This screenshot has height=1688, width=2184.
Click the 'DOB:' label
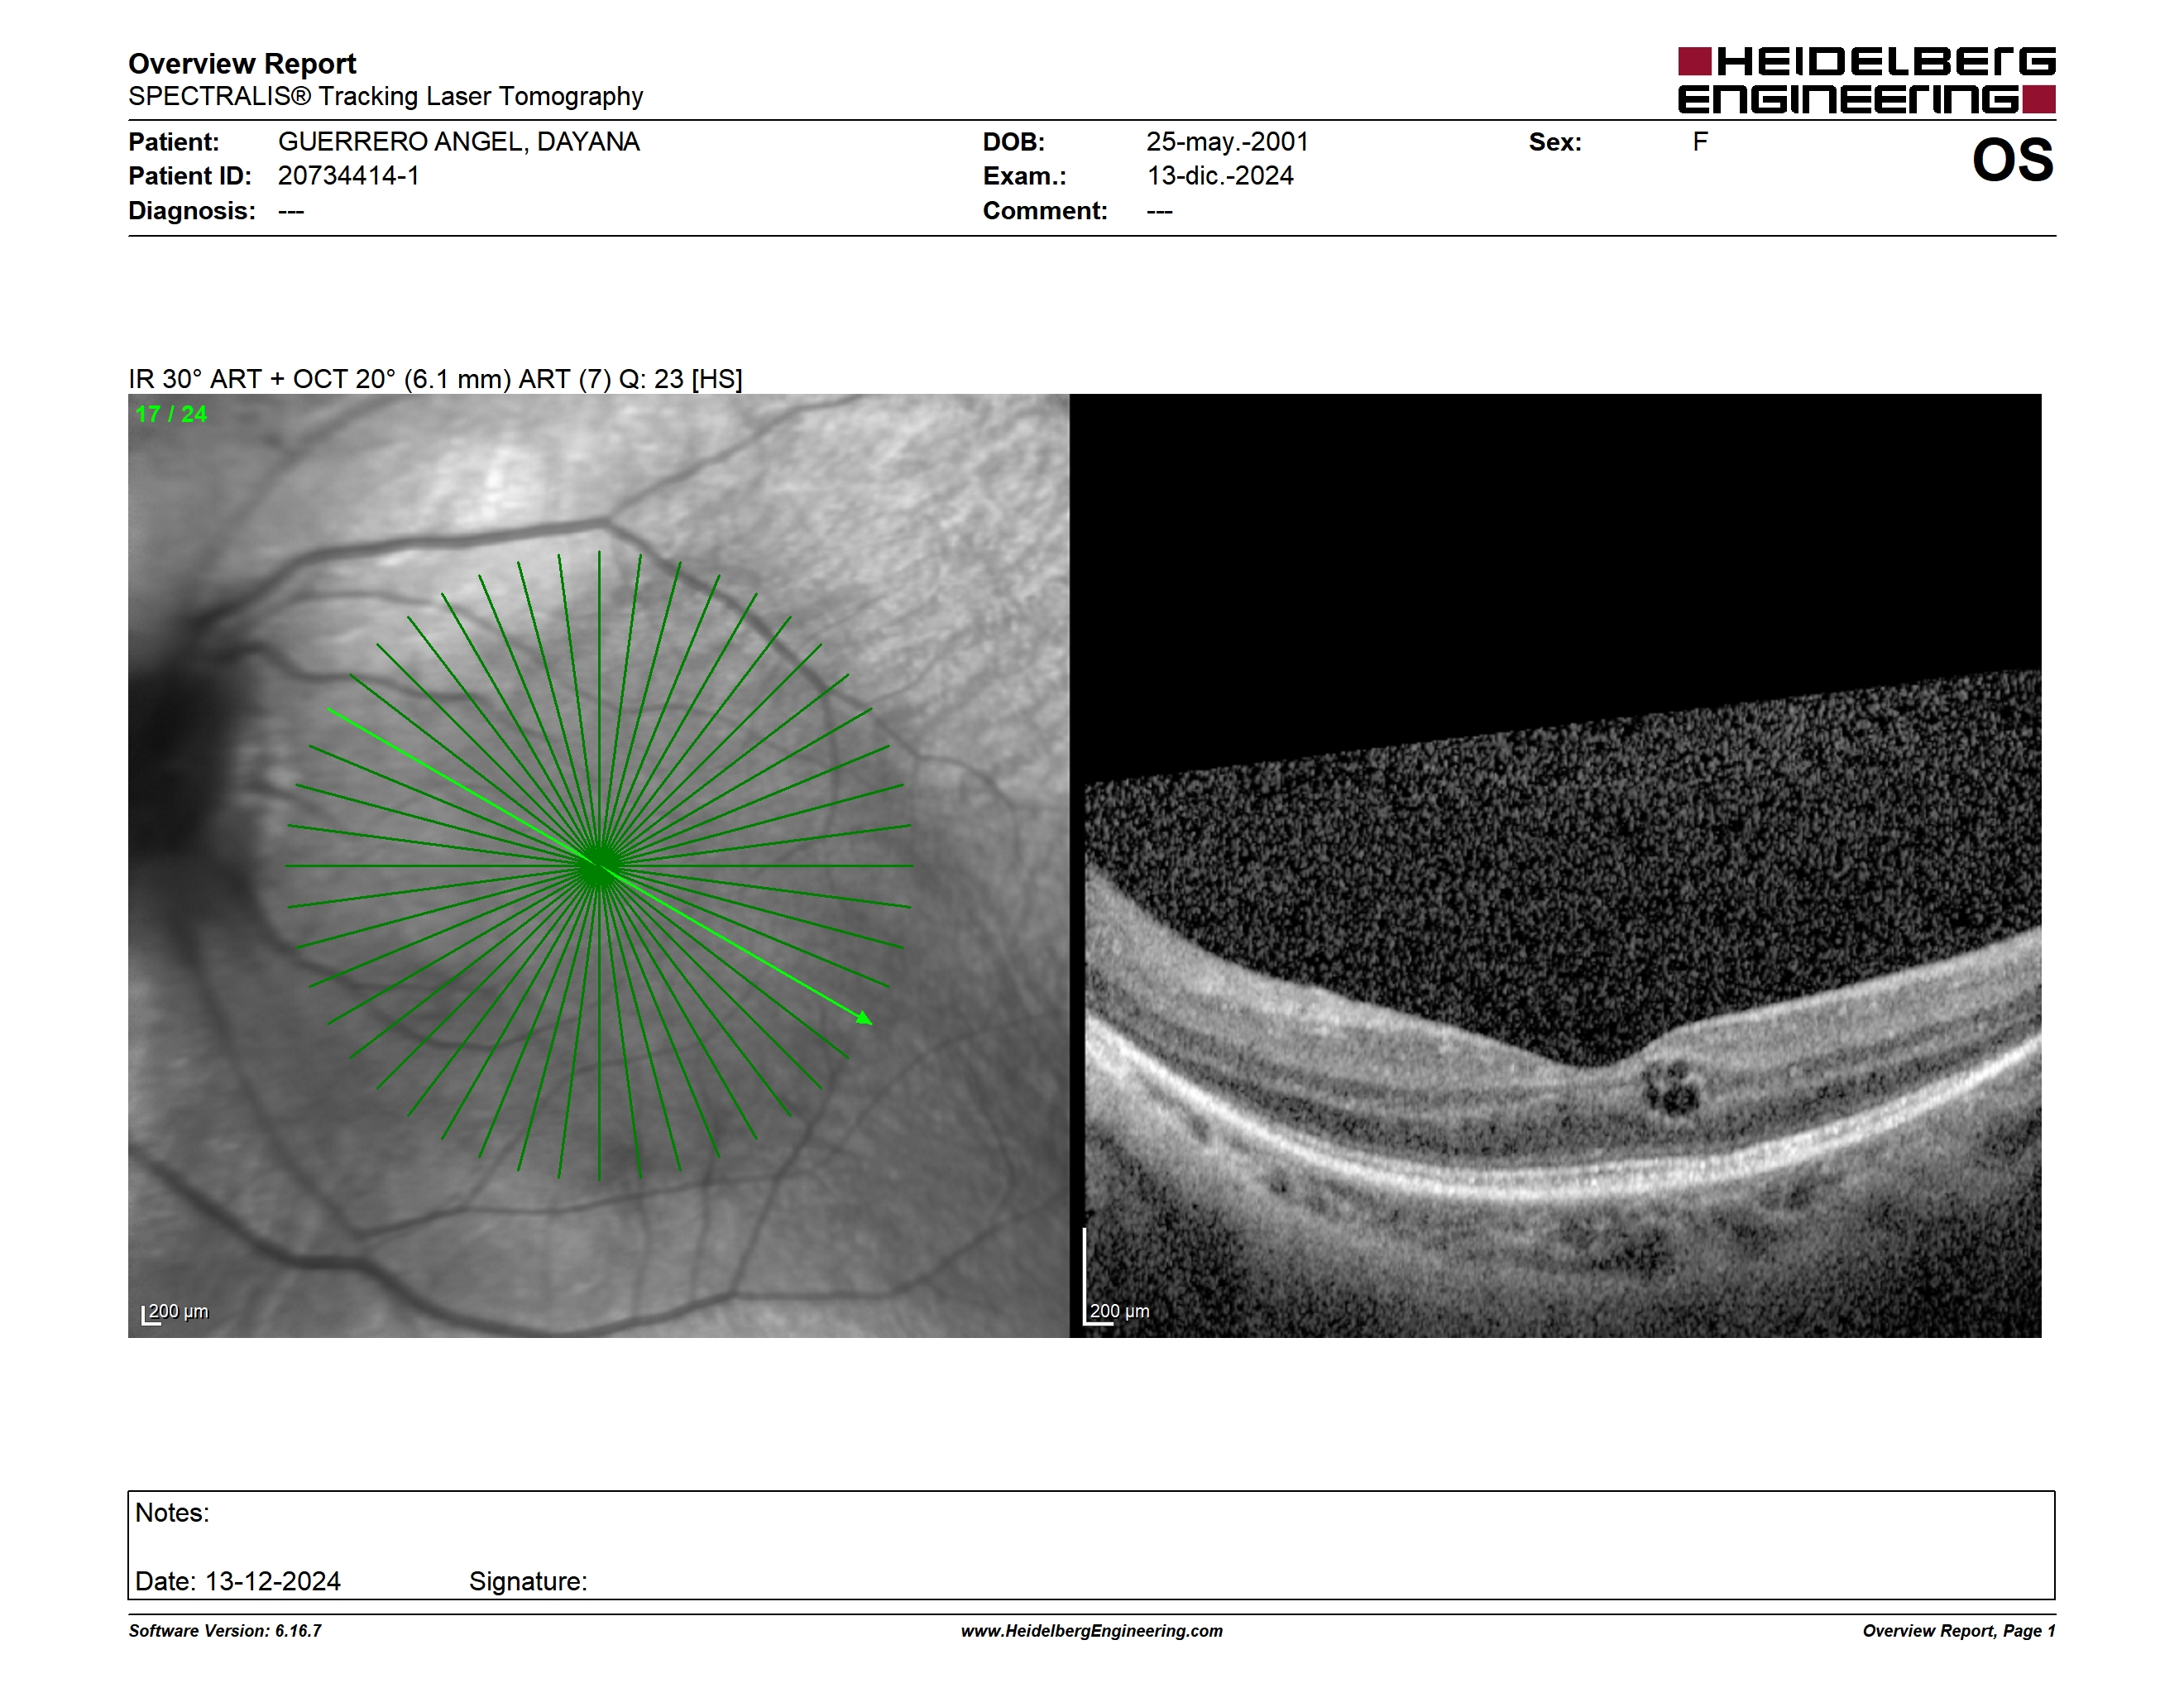[1013, 142]
